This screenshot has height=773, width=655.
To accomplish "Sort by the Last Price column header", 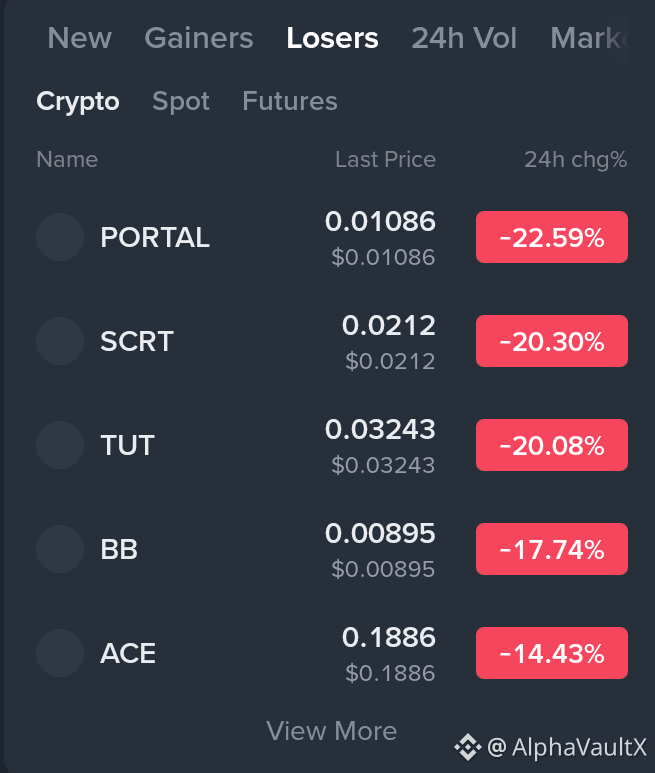I will (x=385, y=160).
